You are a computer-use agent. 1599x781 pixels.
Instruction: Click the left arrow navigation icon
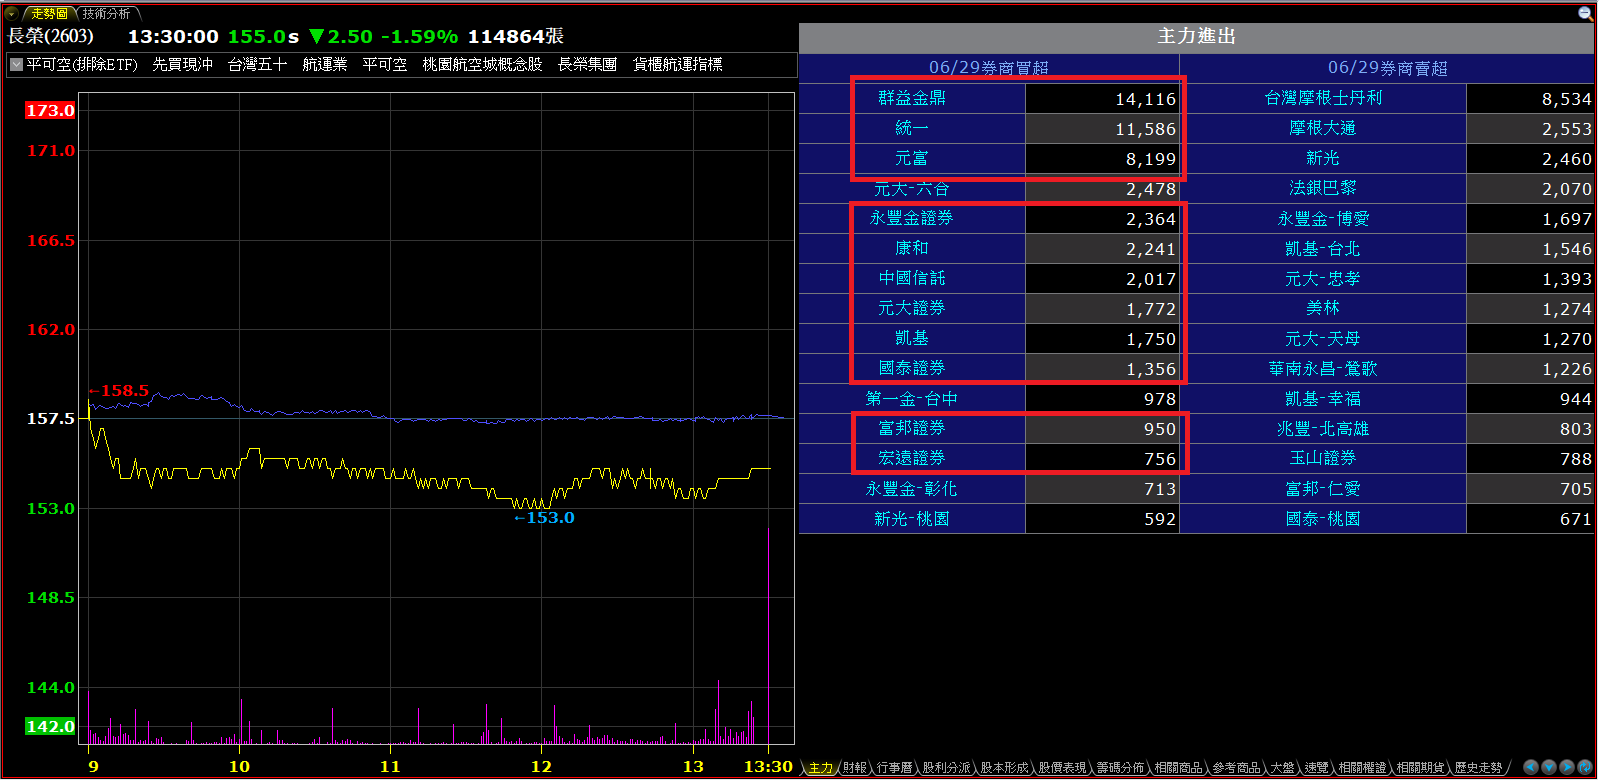click(x=1531, y=767)
